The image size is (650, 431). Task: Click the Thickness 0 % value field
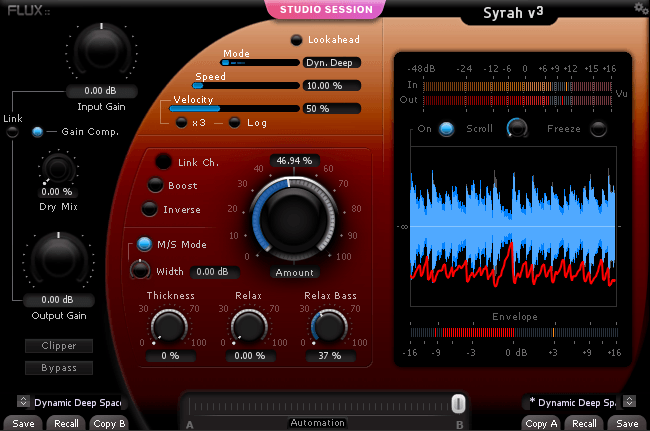[x=170, y=356]
